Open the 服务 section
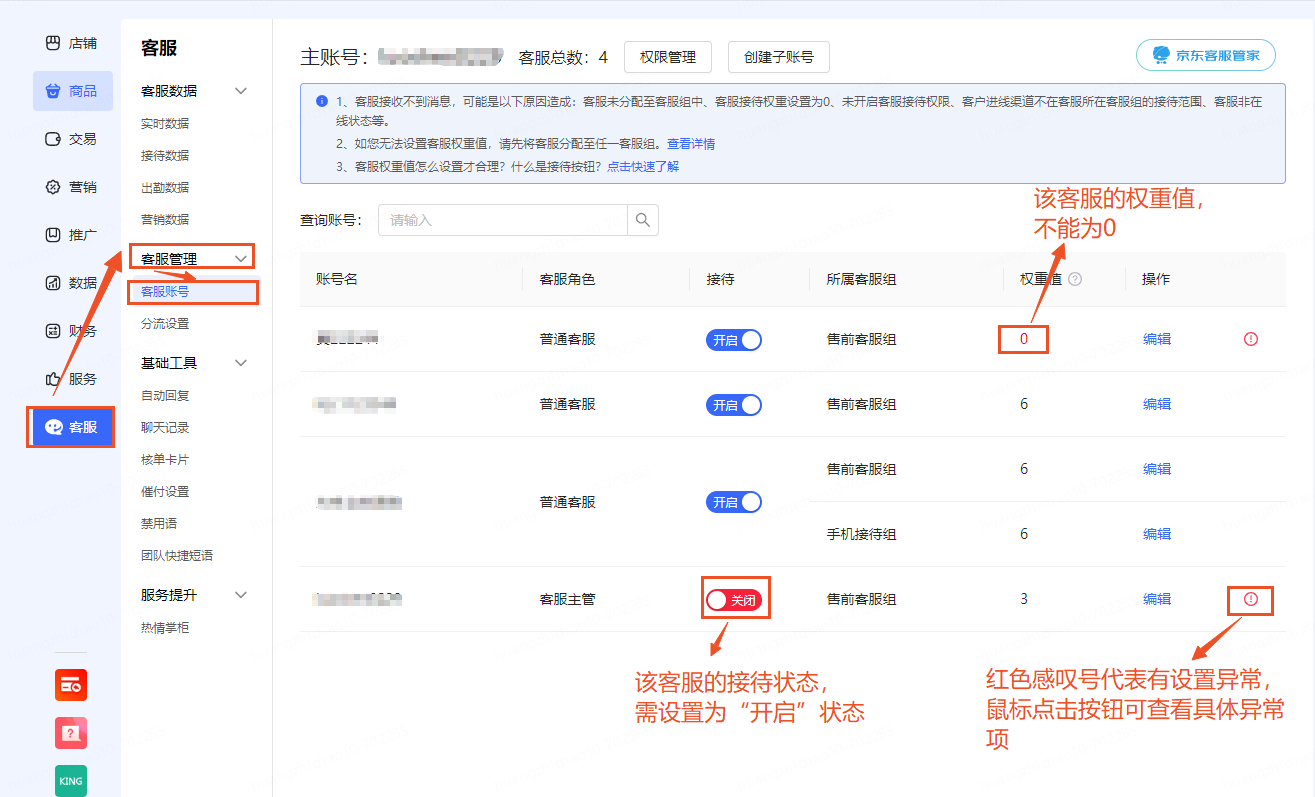The height and width of the screenshot is (797, 1315). (x=72, y=379)
